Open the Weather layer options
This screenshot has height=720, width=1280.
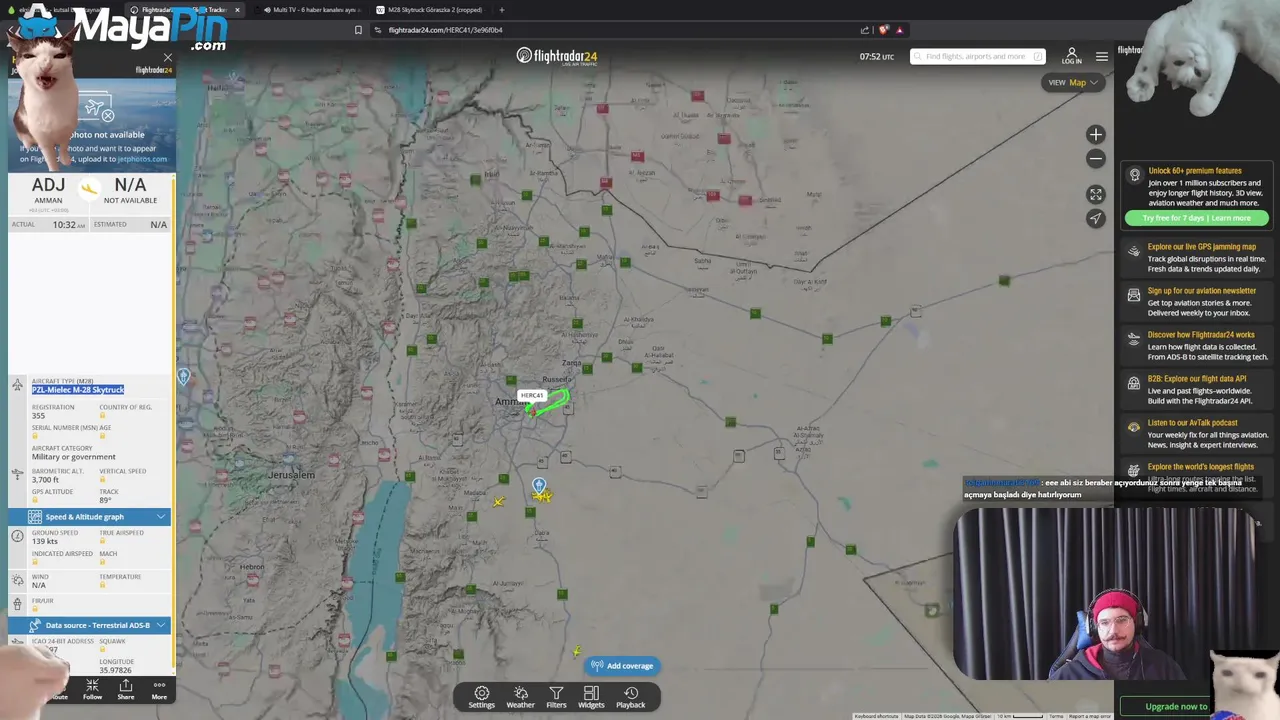520,697
